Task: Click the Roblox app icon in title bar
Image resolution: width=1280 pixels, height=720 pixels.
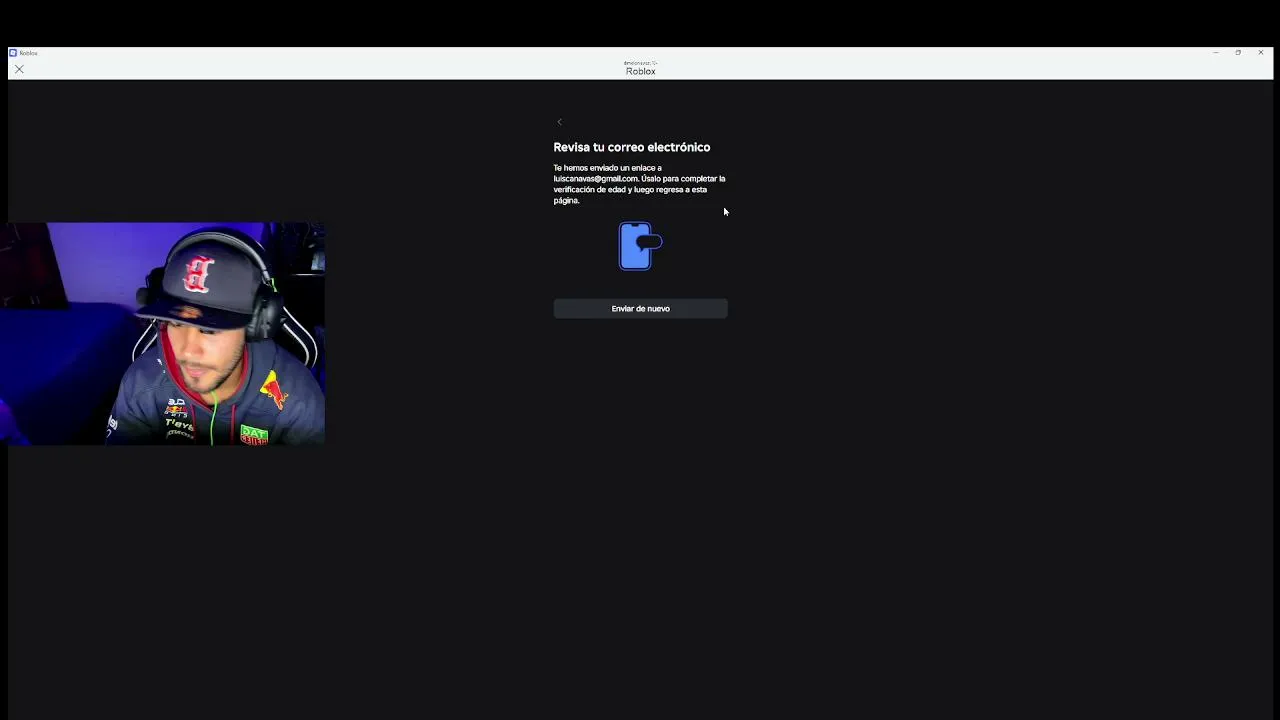Action: point(13,53)
